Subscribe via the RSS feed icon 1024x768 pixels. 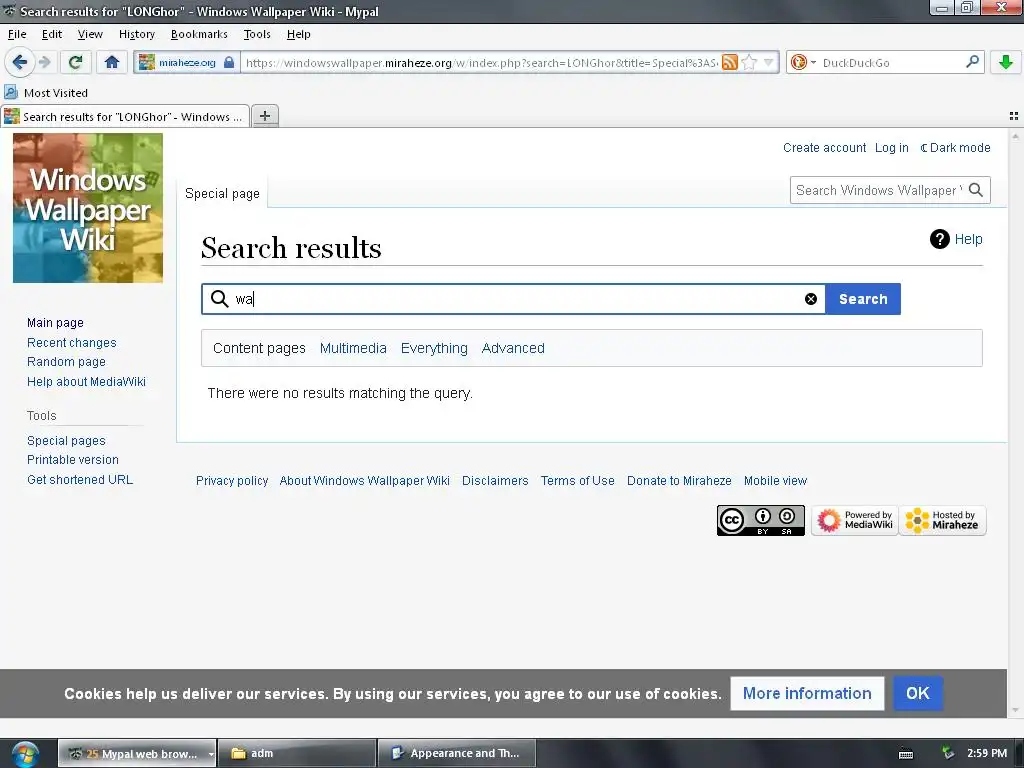(x=729, y=63)
